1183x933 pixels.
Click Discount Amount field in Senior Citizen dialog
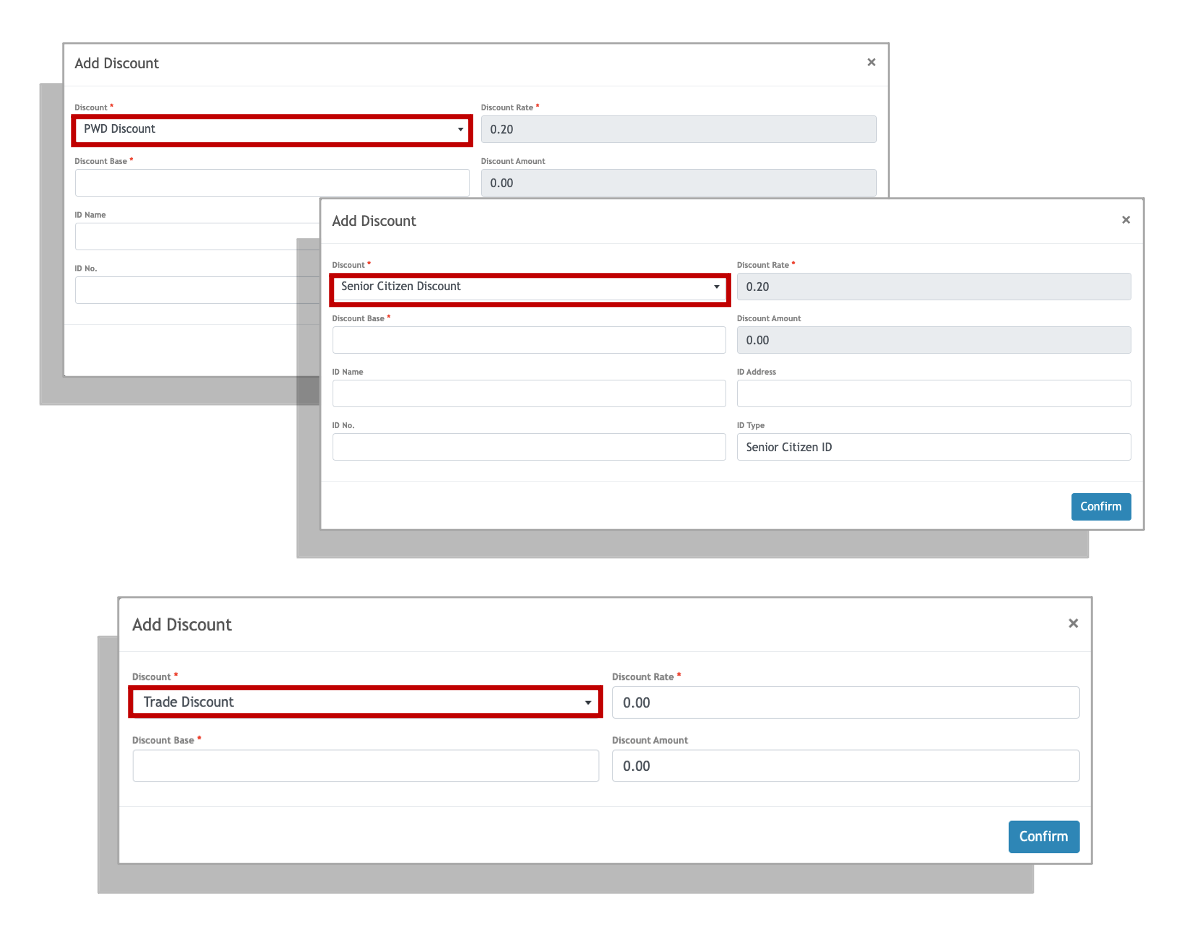tap(934, 340)
